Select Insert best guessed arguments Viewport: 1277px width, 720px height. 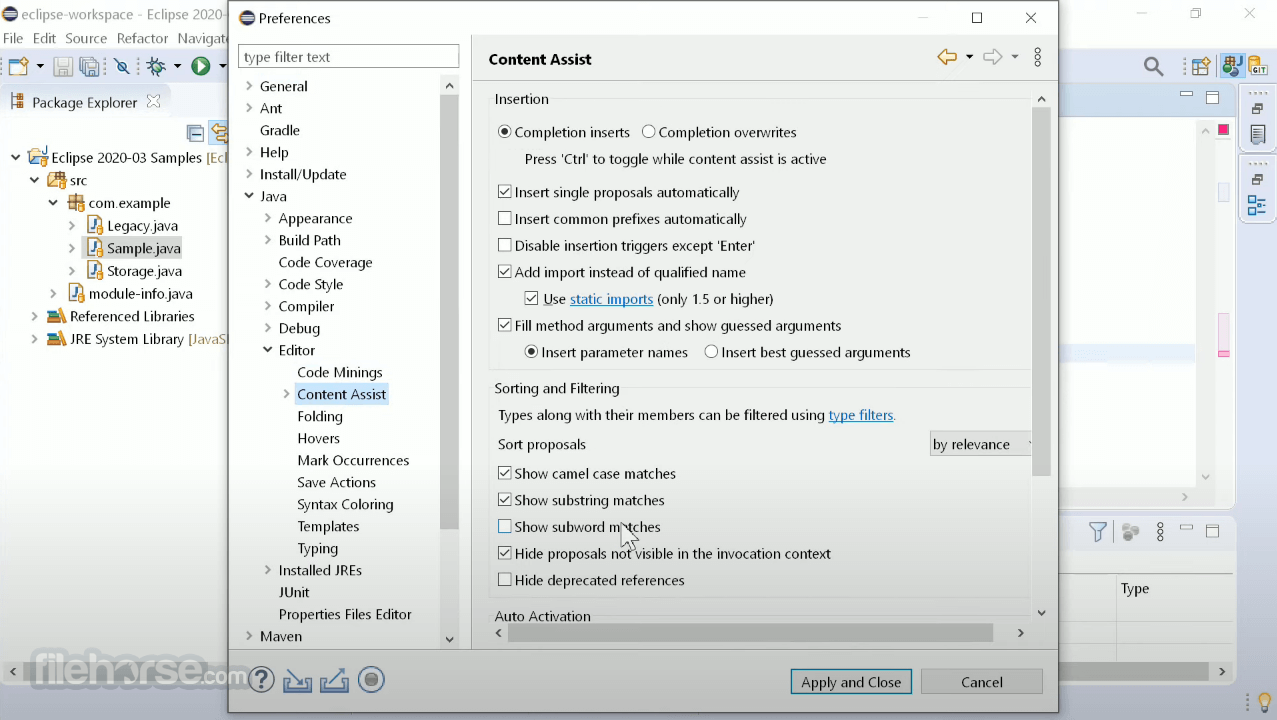711,352
